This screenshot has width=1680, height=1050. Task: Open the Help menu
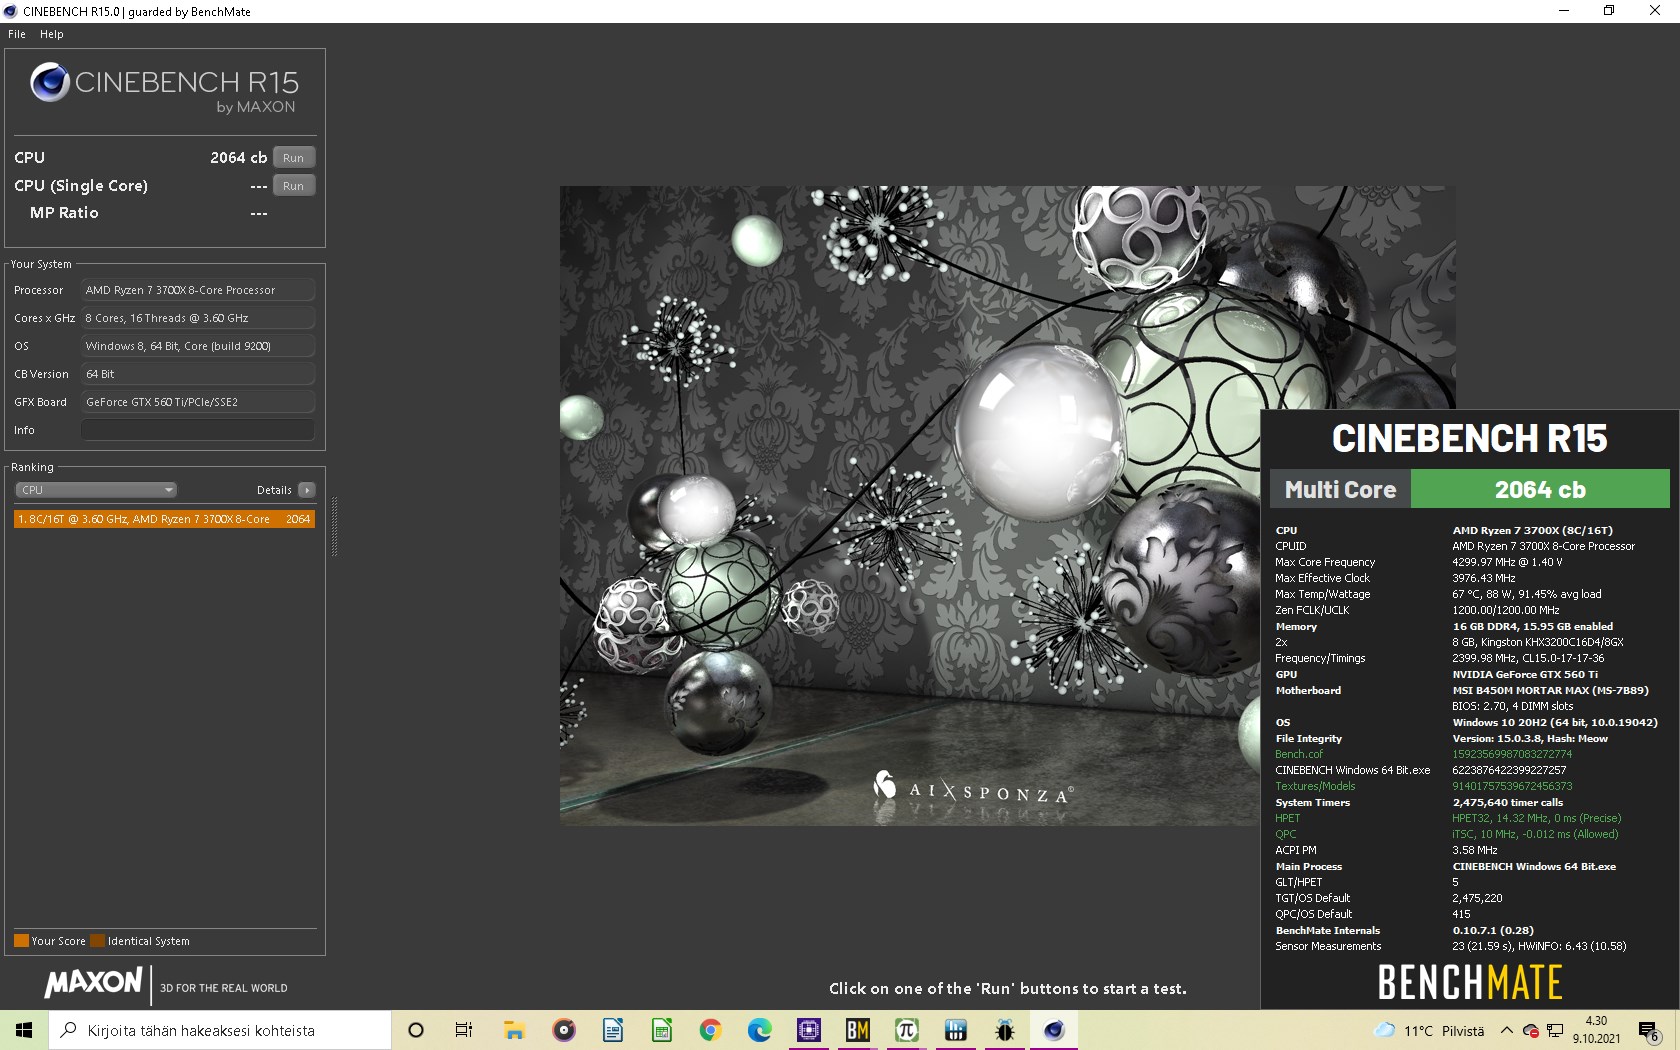[x=52, y=34]
